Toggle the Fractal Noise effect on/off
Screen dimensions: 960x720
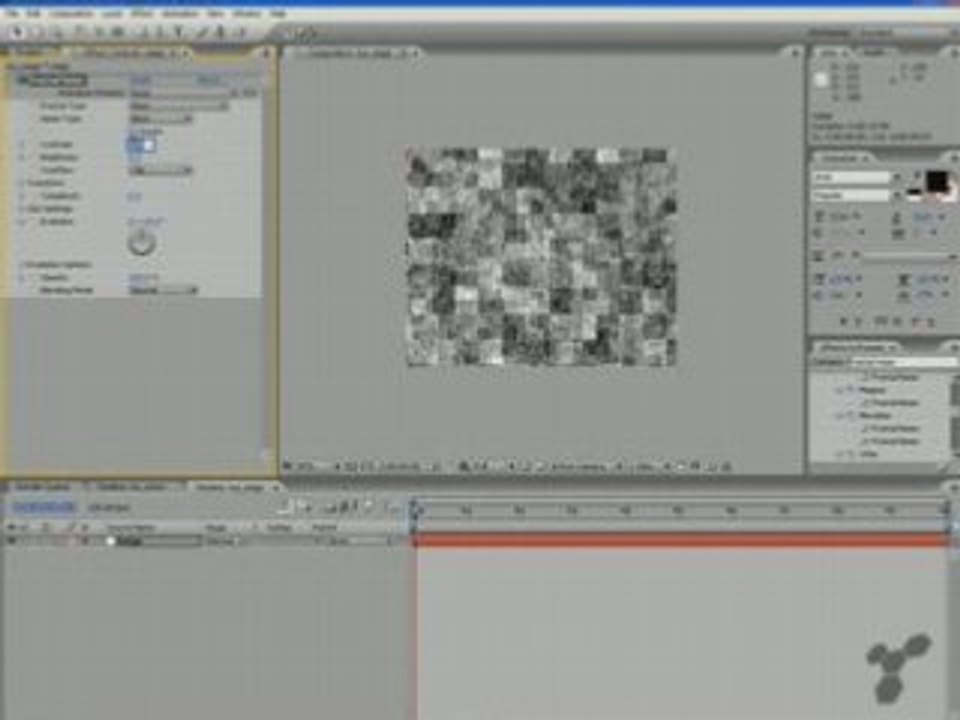click(x=23, y=80)
